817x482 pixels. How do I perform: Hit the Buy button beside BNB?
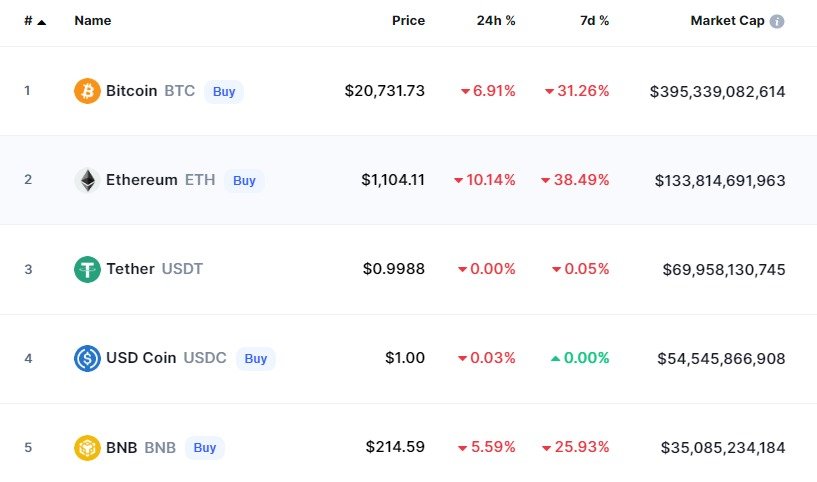click(204, 448)
